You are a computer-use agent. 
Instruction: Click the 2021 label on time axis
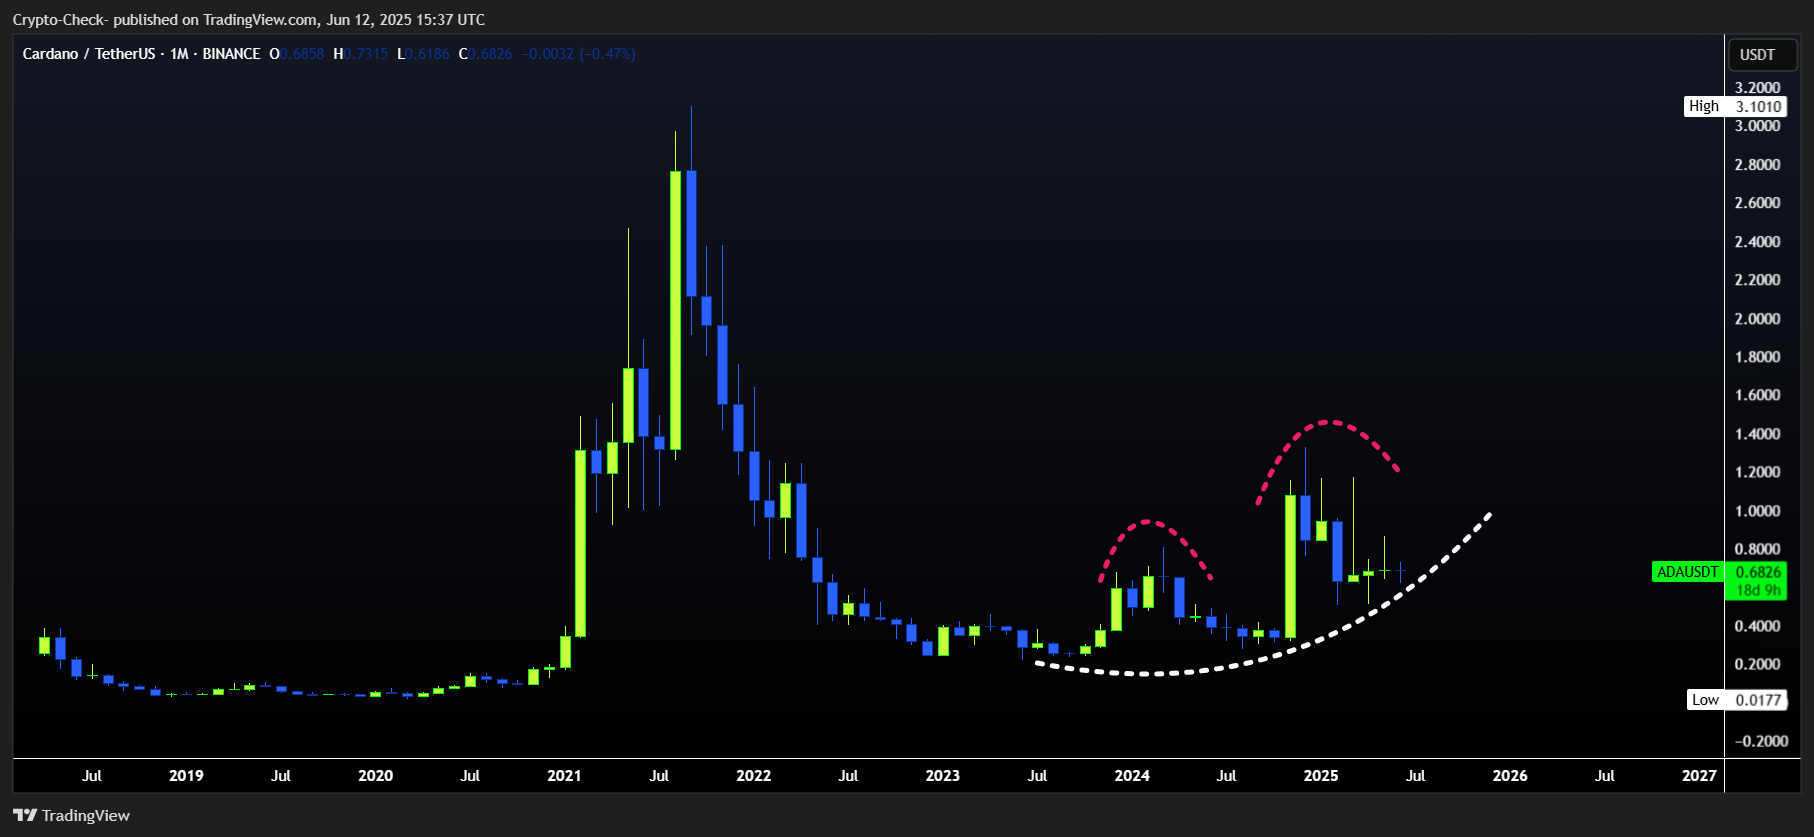click(564, 775)
